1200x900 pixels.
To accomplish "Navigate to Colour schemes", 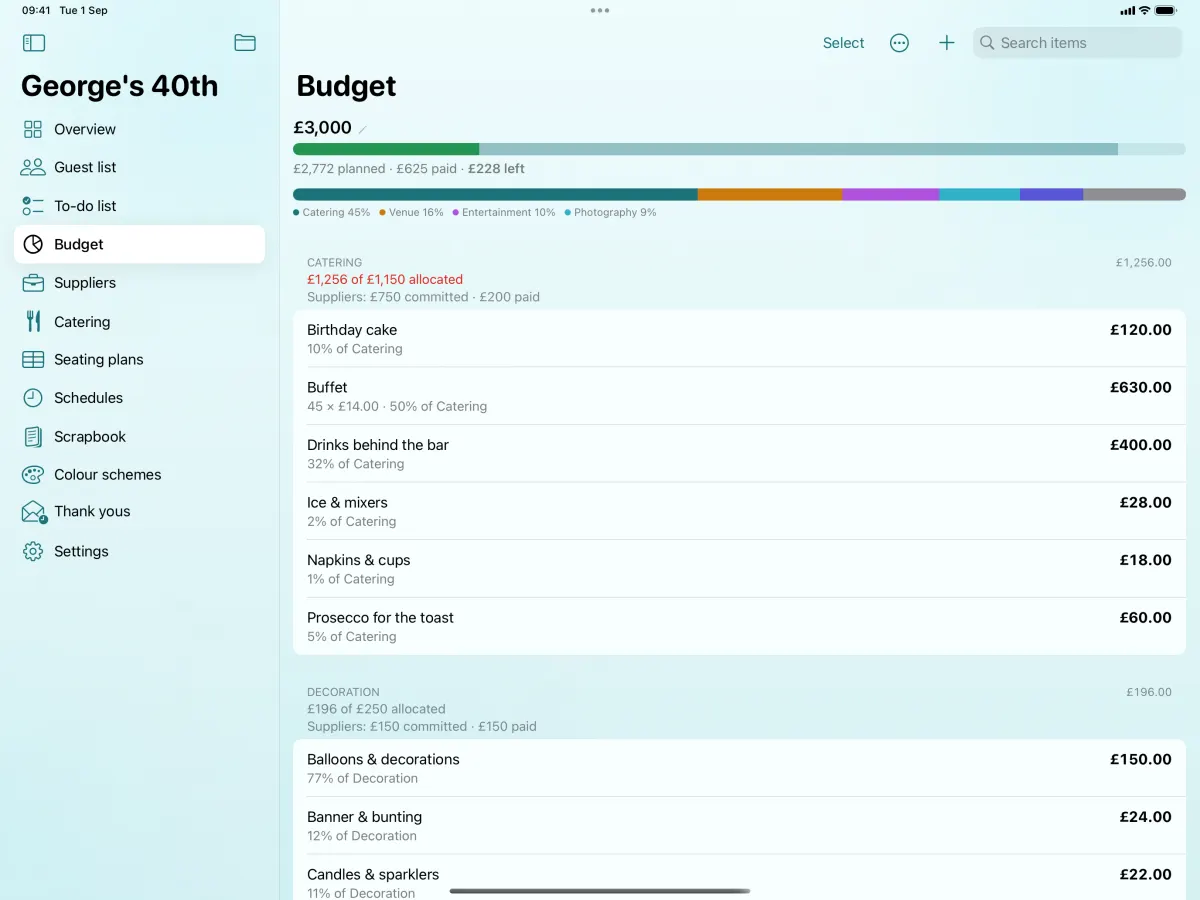I will point(139,475).
